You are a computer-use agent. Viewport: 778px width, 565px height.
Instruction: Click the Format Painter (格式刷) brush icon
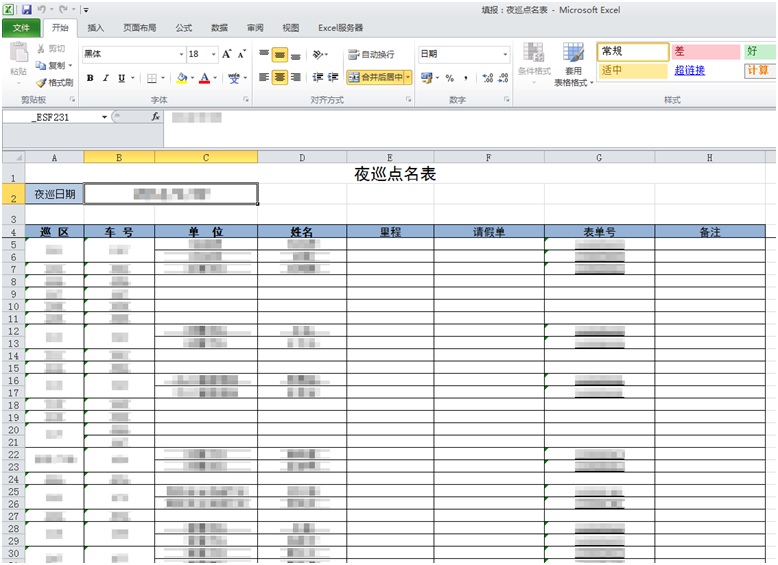(41, 83)
